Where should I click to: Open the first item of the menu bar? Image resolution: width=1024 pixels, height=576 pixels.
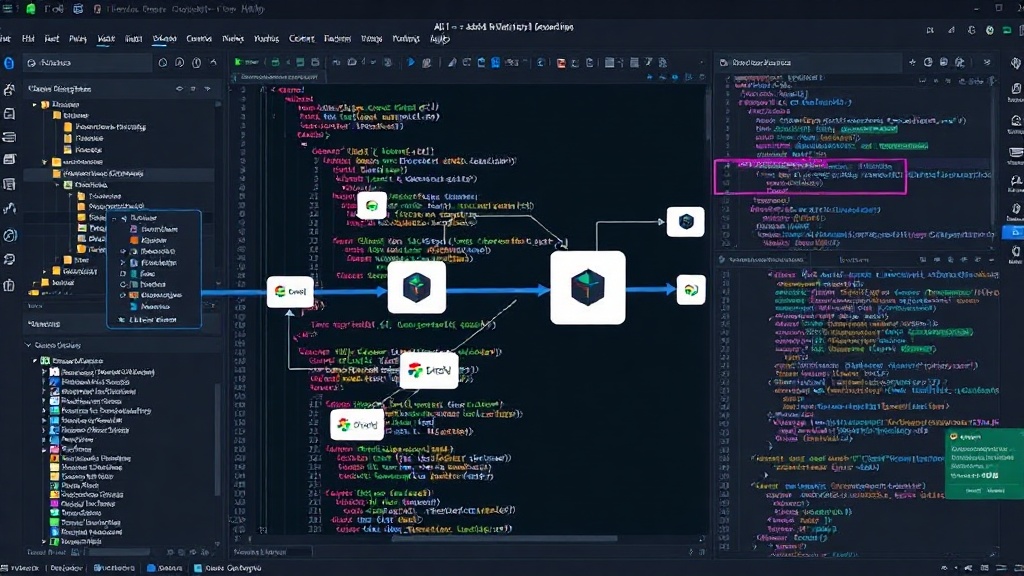coord(5,39)
